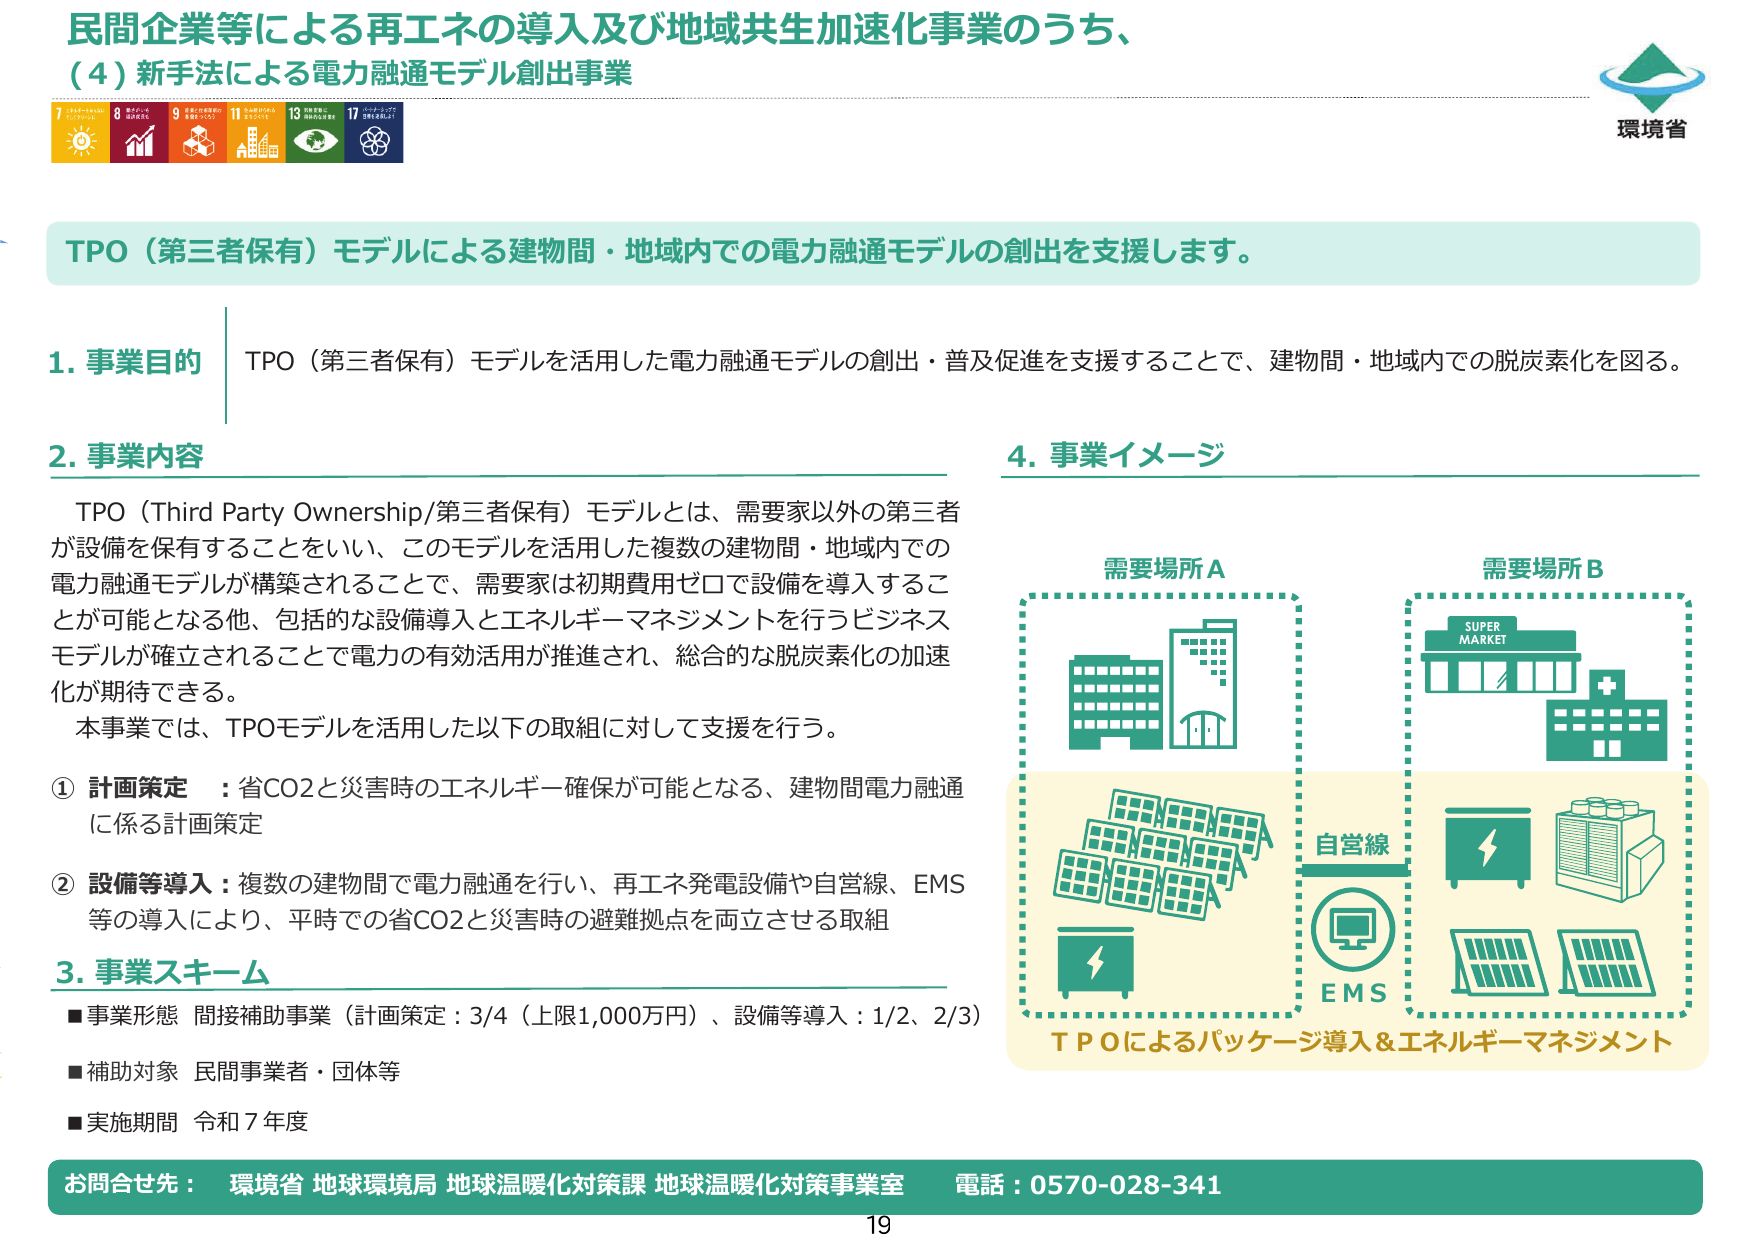Click the 環境省 ministry logo emblem
The image size is (1755, 1241).
click(1652, 78)
